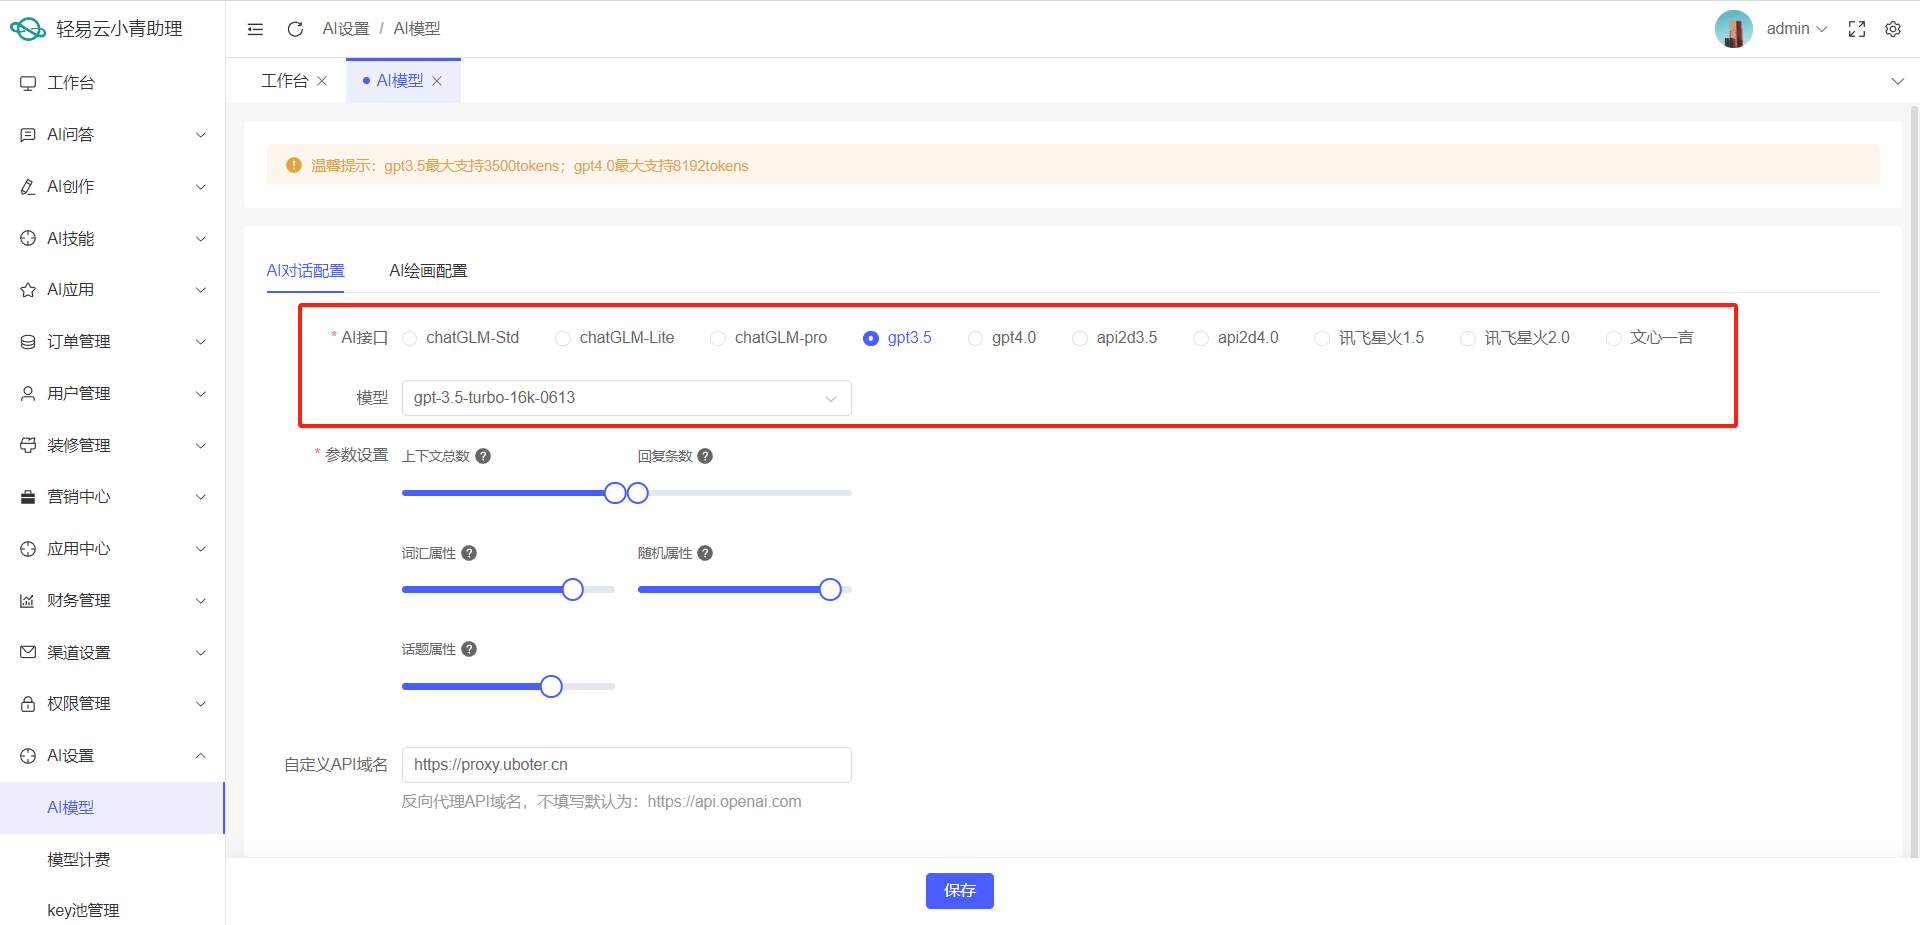1920x925 pixels.
Task: Click the 应用中心 sidebar icon
Action: pos(28,549)
